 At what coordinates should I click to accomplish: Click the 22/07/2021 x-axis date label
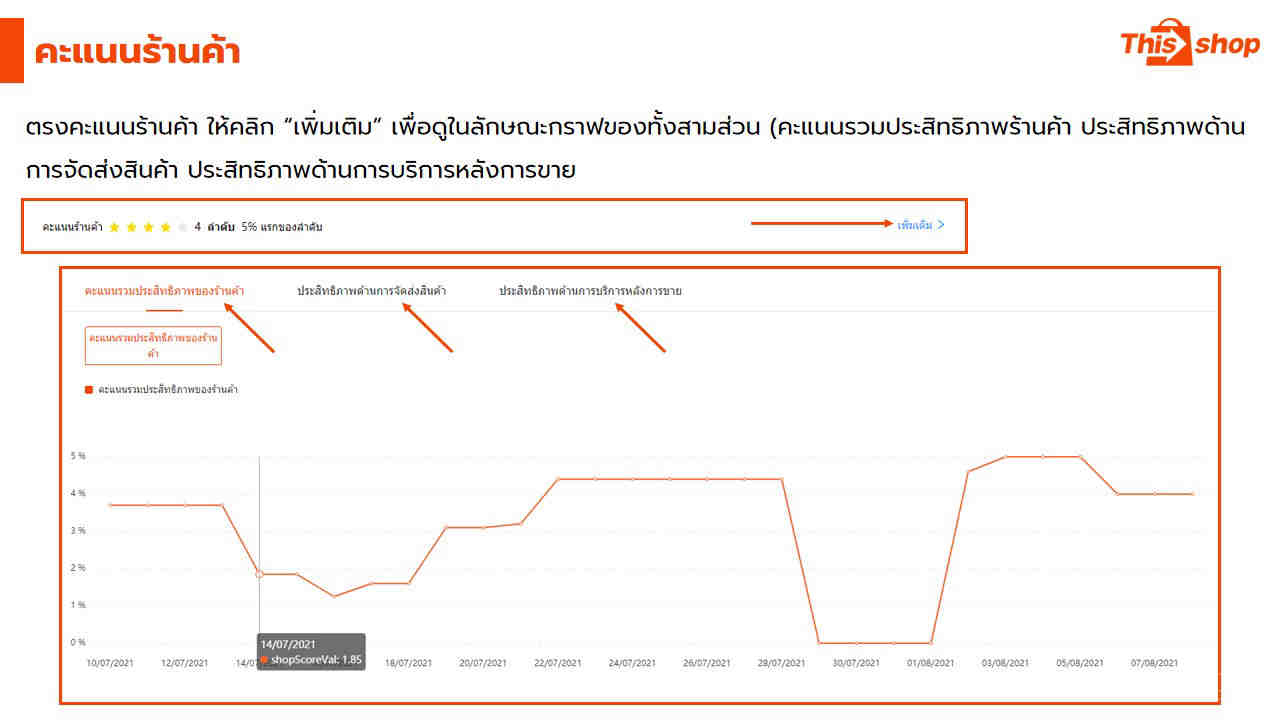(557, 663)
